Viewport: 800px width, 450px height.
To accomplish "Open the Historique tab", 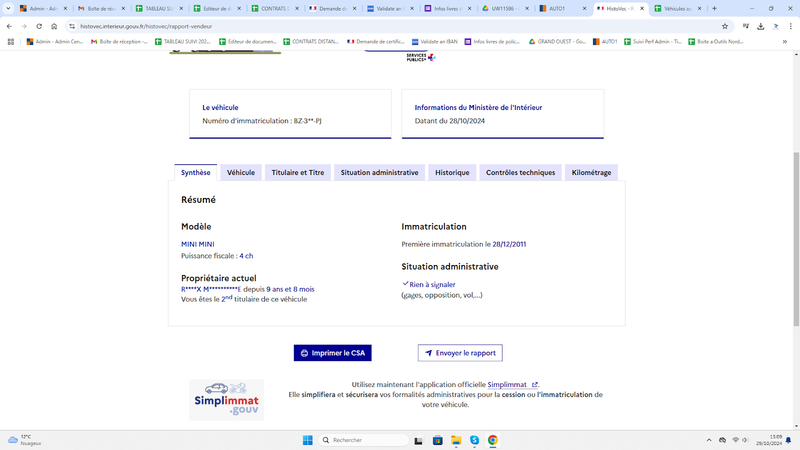I will pos(452,172).
